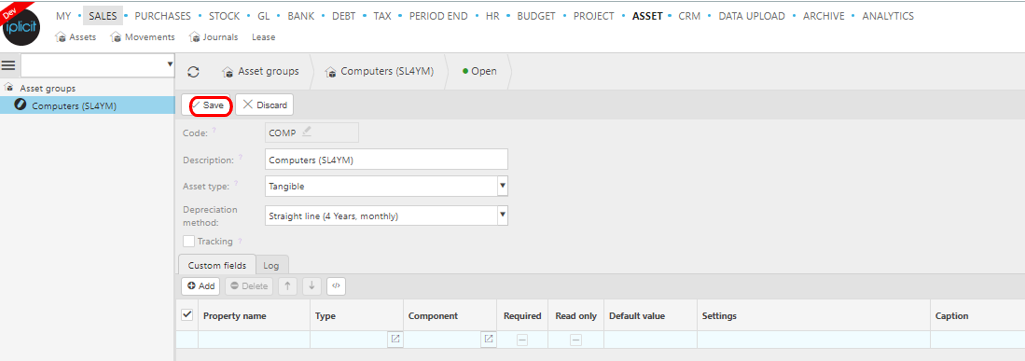Open the SALES menu
1025x361 pixels.
click(103, 16)
